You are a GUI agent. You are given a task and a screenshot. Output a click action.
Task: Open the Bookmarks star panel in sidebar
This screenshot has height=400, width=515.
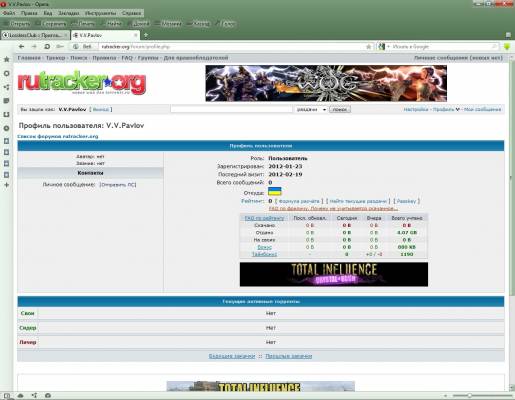click(x=6, y=59)
